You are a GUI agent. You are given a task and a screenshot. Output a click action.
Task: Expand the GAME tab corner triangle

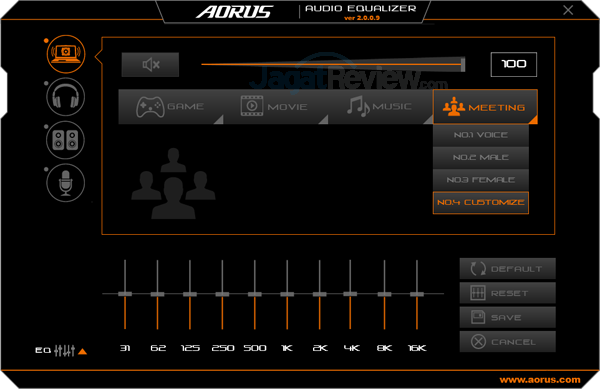219,120
